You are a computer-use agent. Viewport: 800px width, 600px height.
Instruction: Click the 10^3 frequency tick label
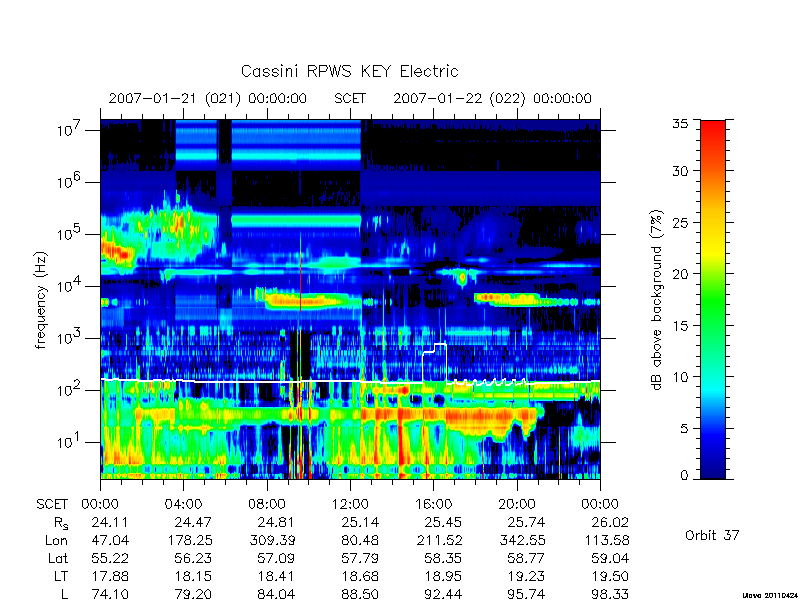(70, 338)
